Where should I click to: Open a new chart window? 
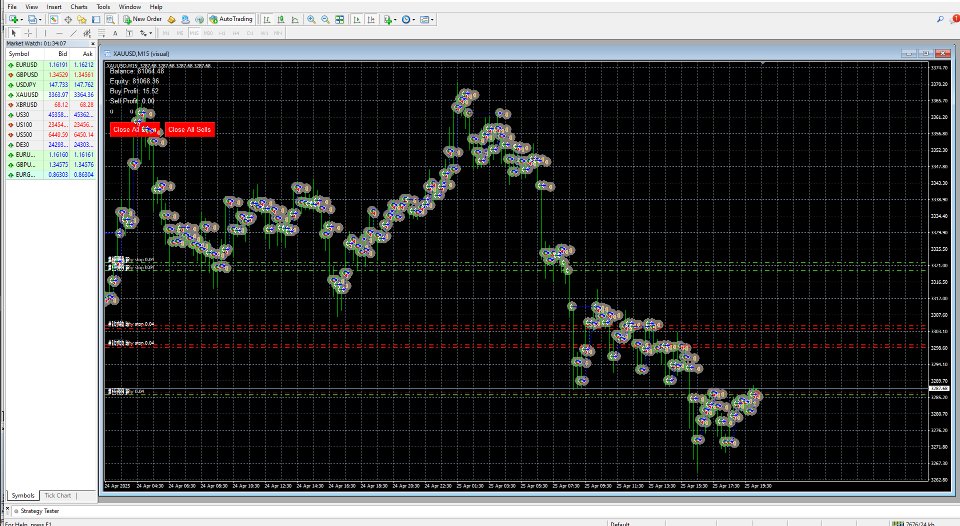(13, 20)
